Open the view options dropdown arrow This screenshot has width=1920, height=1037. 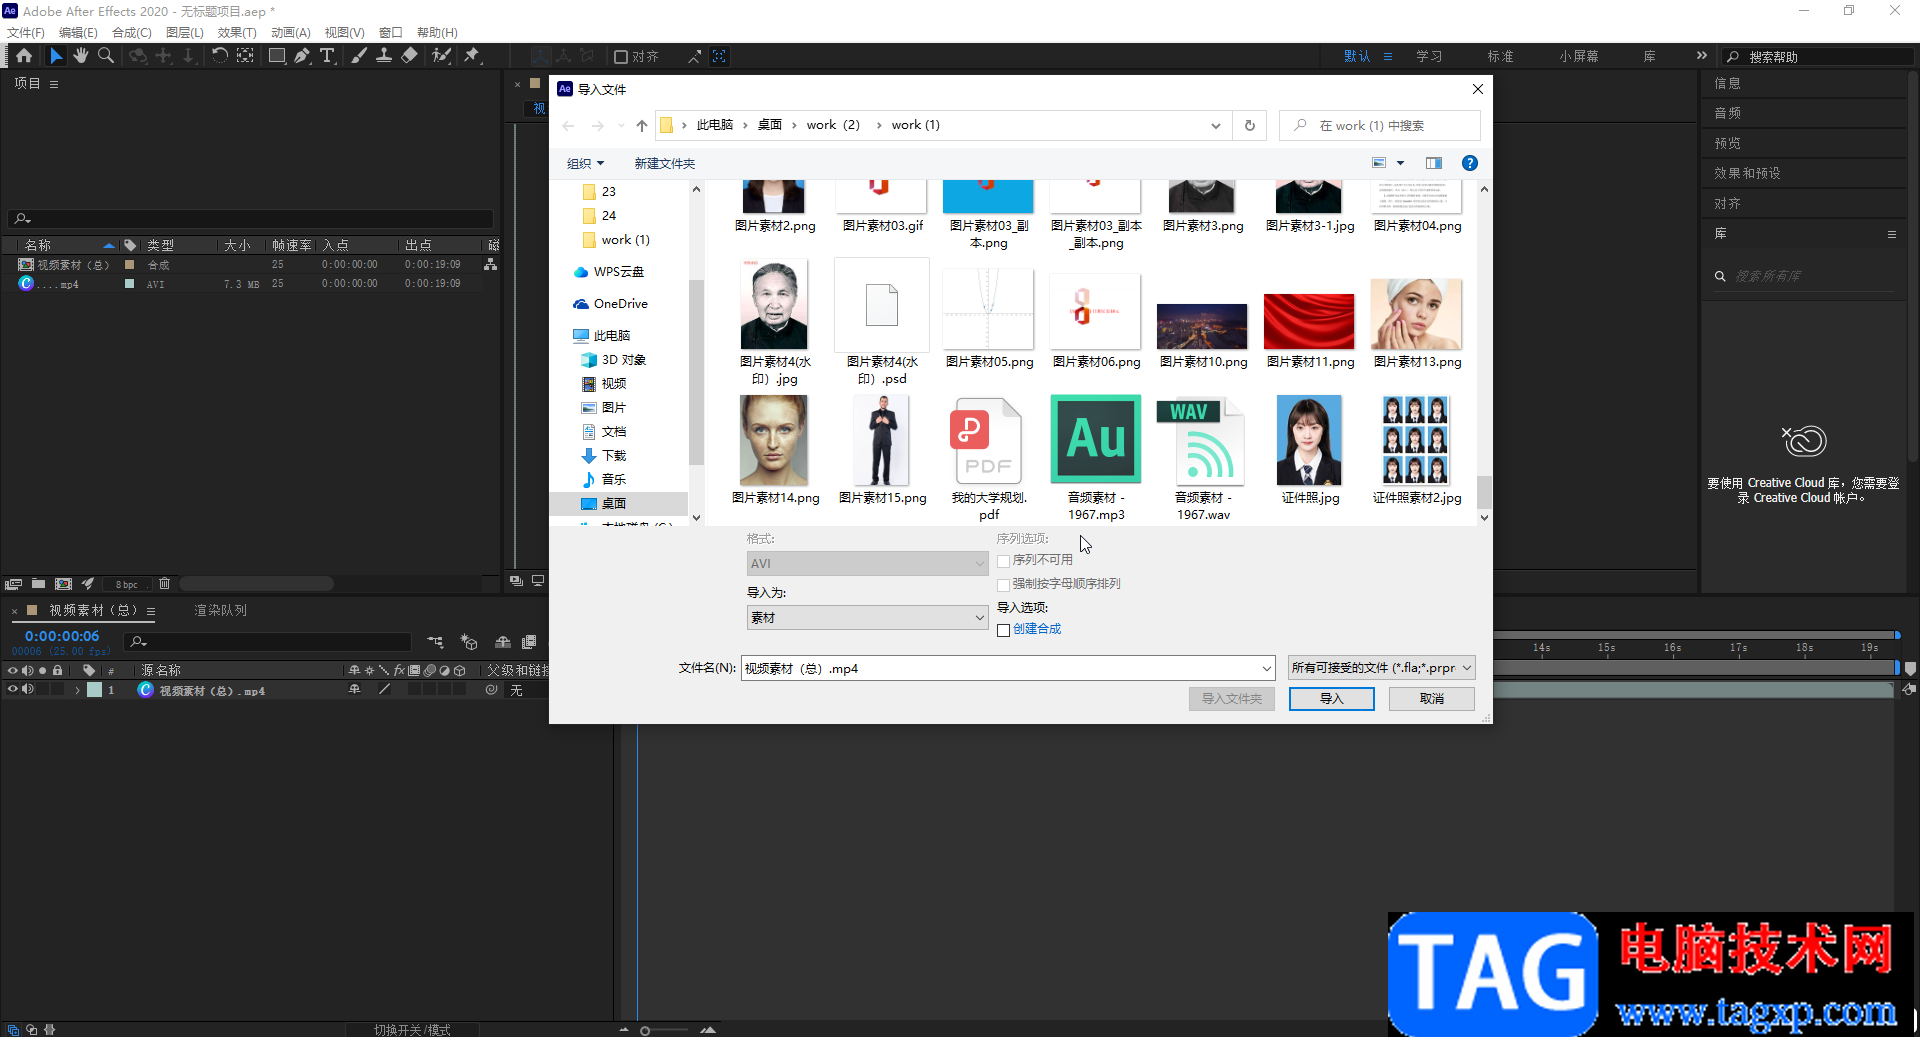pos(1400,163)
